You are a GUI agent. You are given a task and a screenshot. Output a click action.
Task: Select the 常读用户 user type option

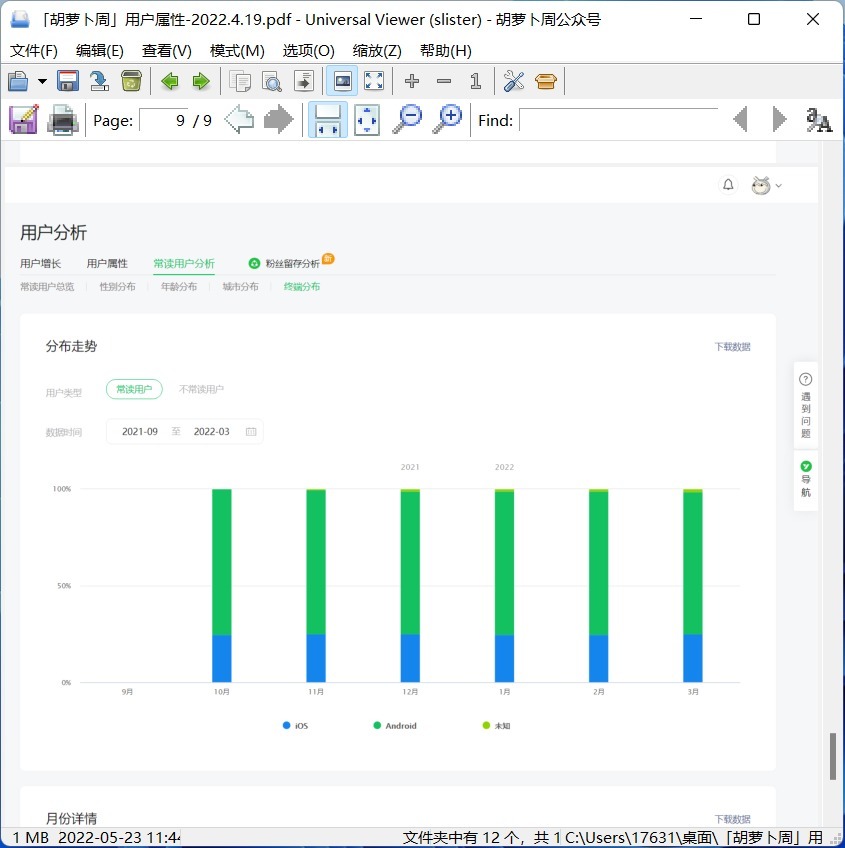[x=134, y=390]
